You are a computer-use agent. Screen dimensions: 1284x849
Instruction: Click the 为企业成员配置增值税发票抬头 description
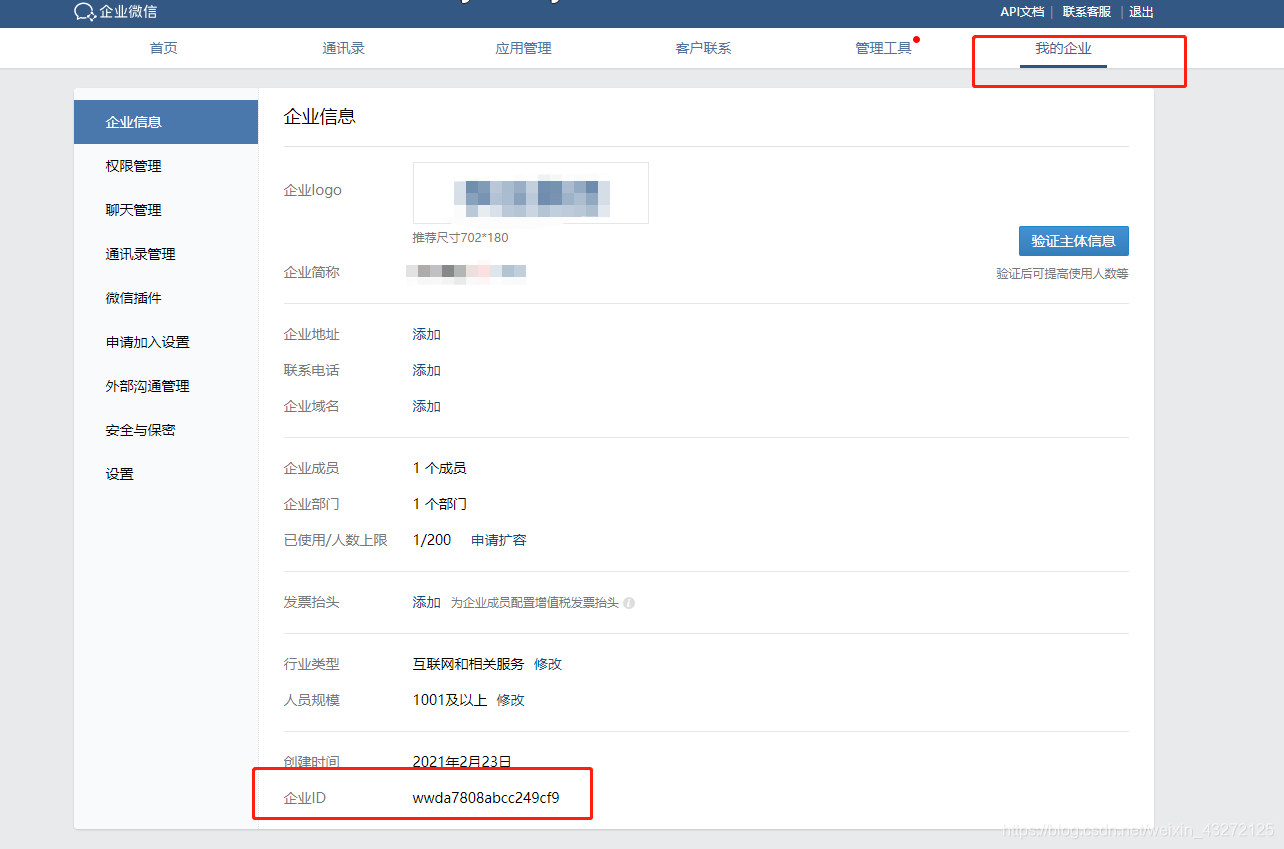pos(535,603)
